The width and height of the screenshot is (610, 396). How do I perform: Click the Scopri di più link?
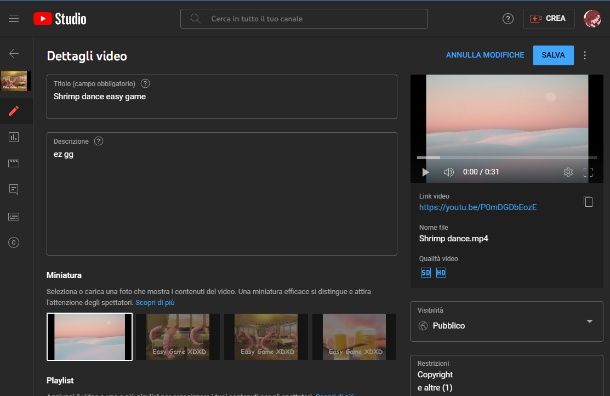[x=155, y=302]
